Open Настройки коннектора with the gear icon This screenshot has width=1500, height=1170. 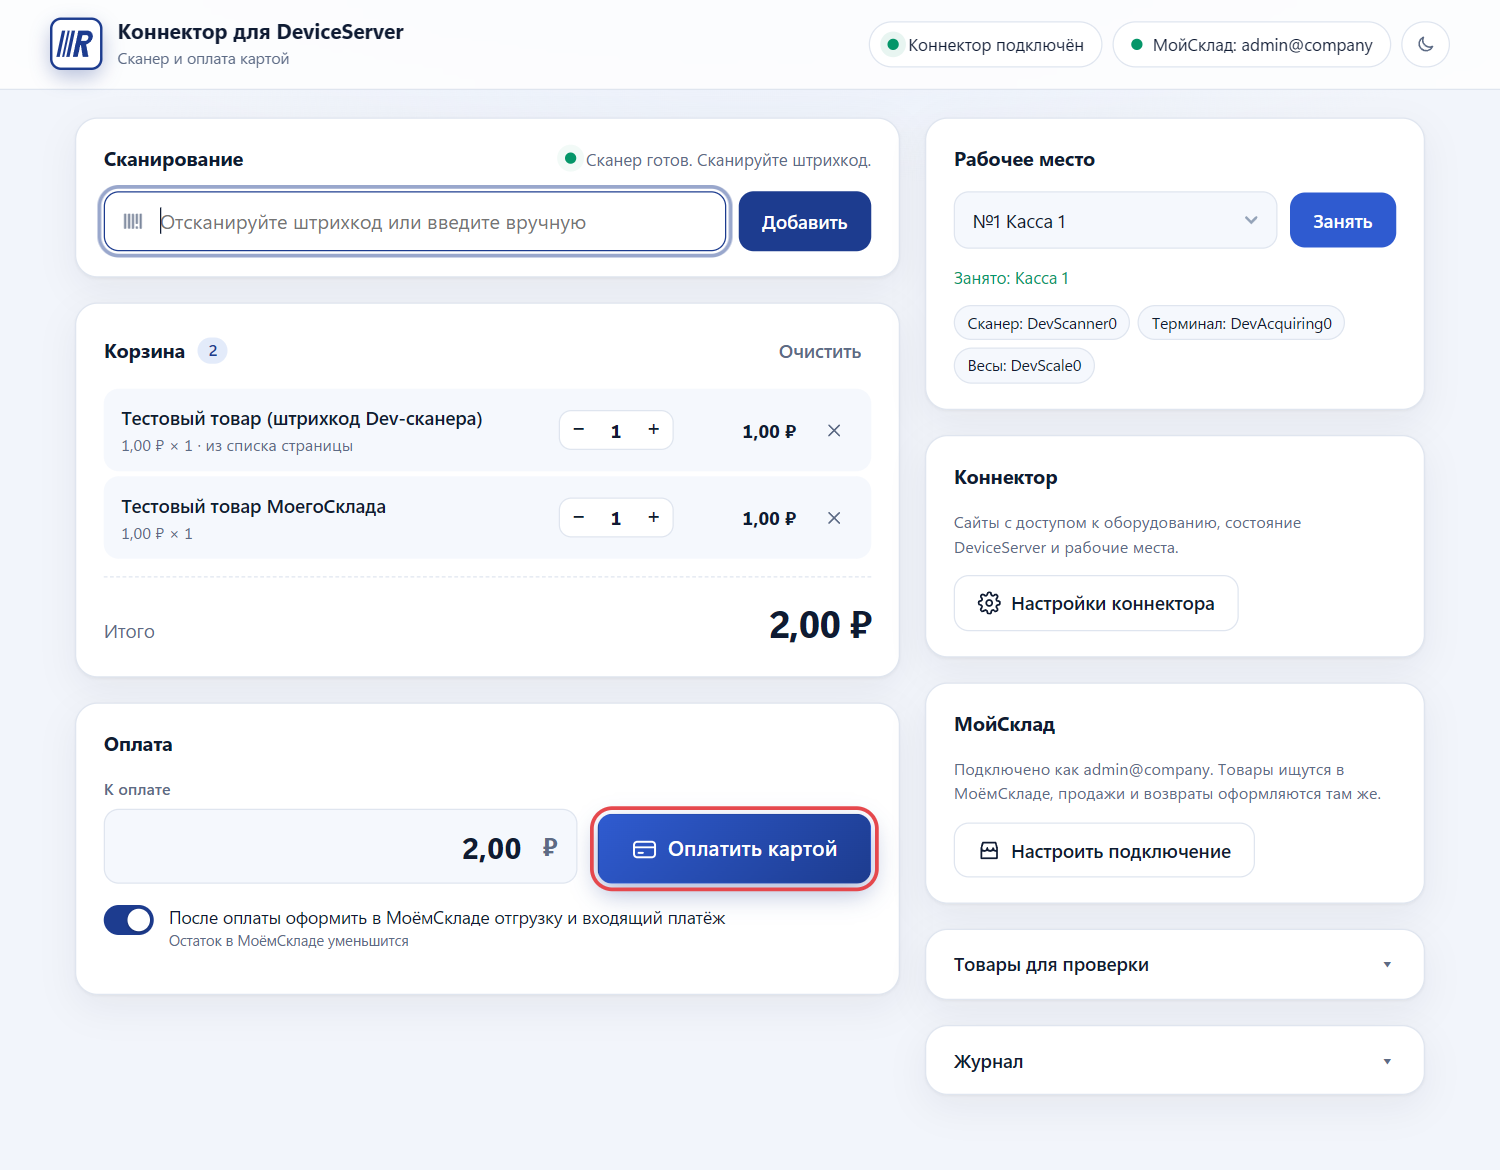1096,603
